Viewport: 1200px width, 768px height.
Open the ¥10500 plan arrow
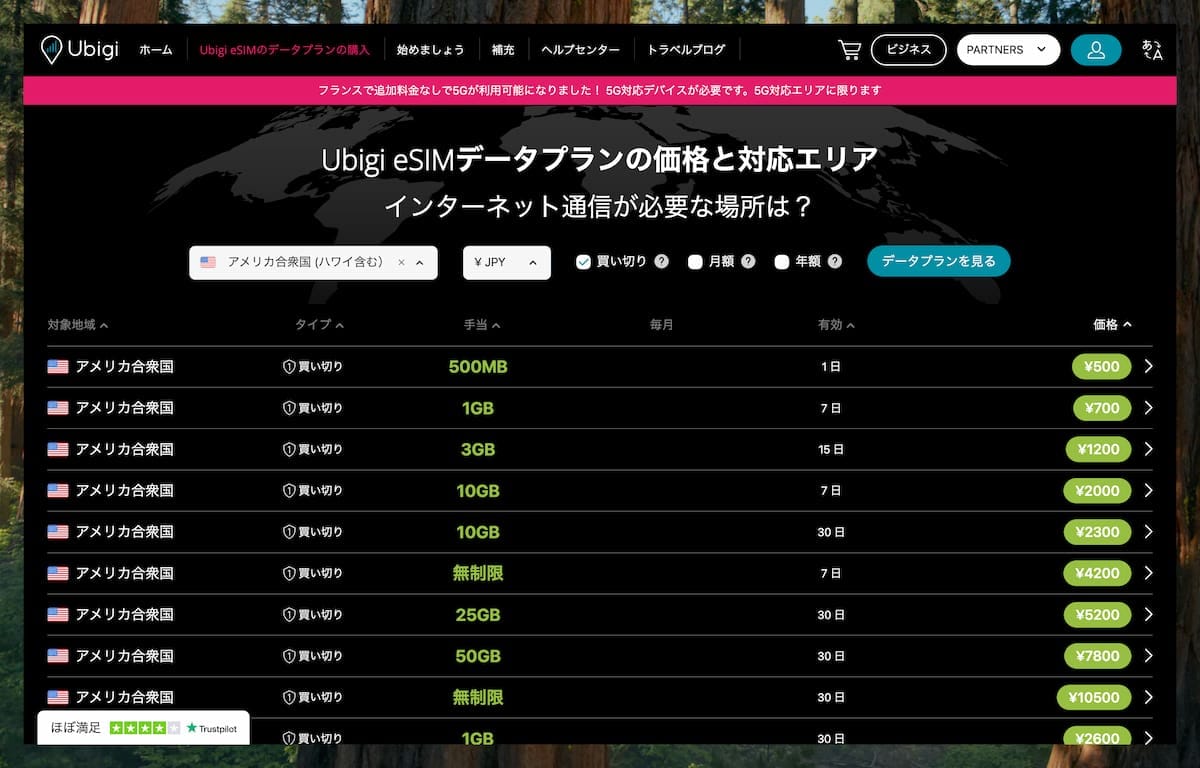(1148, 697)
